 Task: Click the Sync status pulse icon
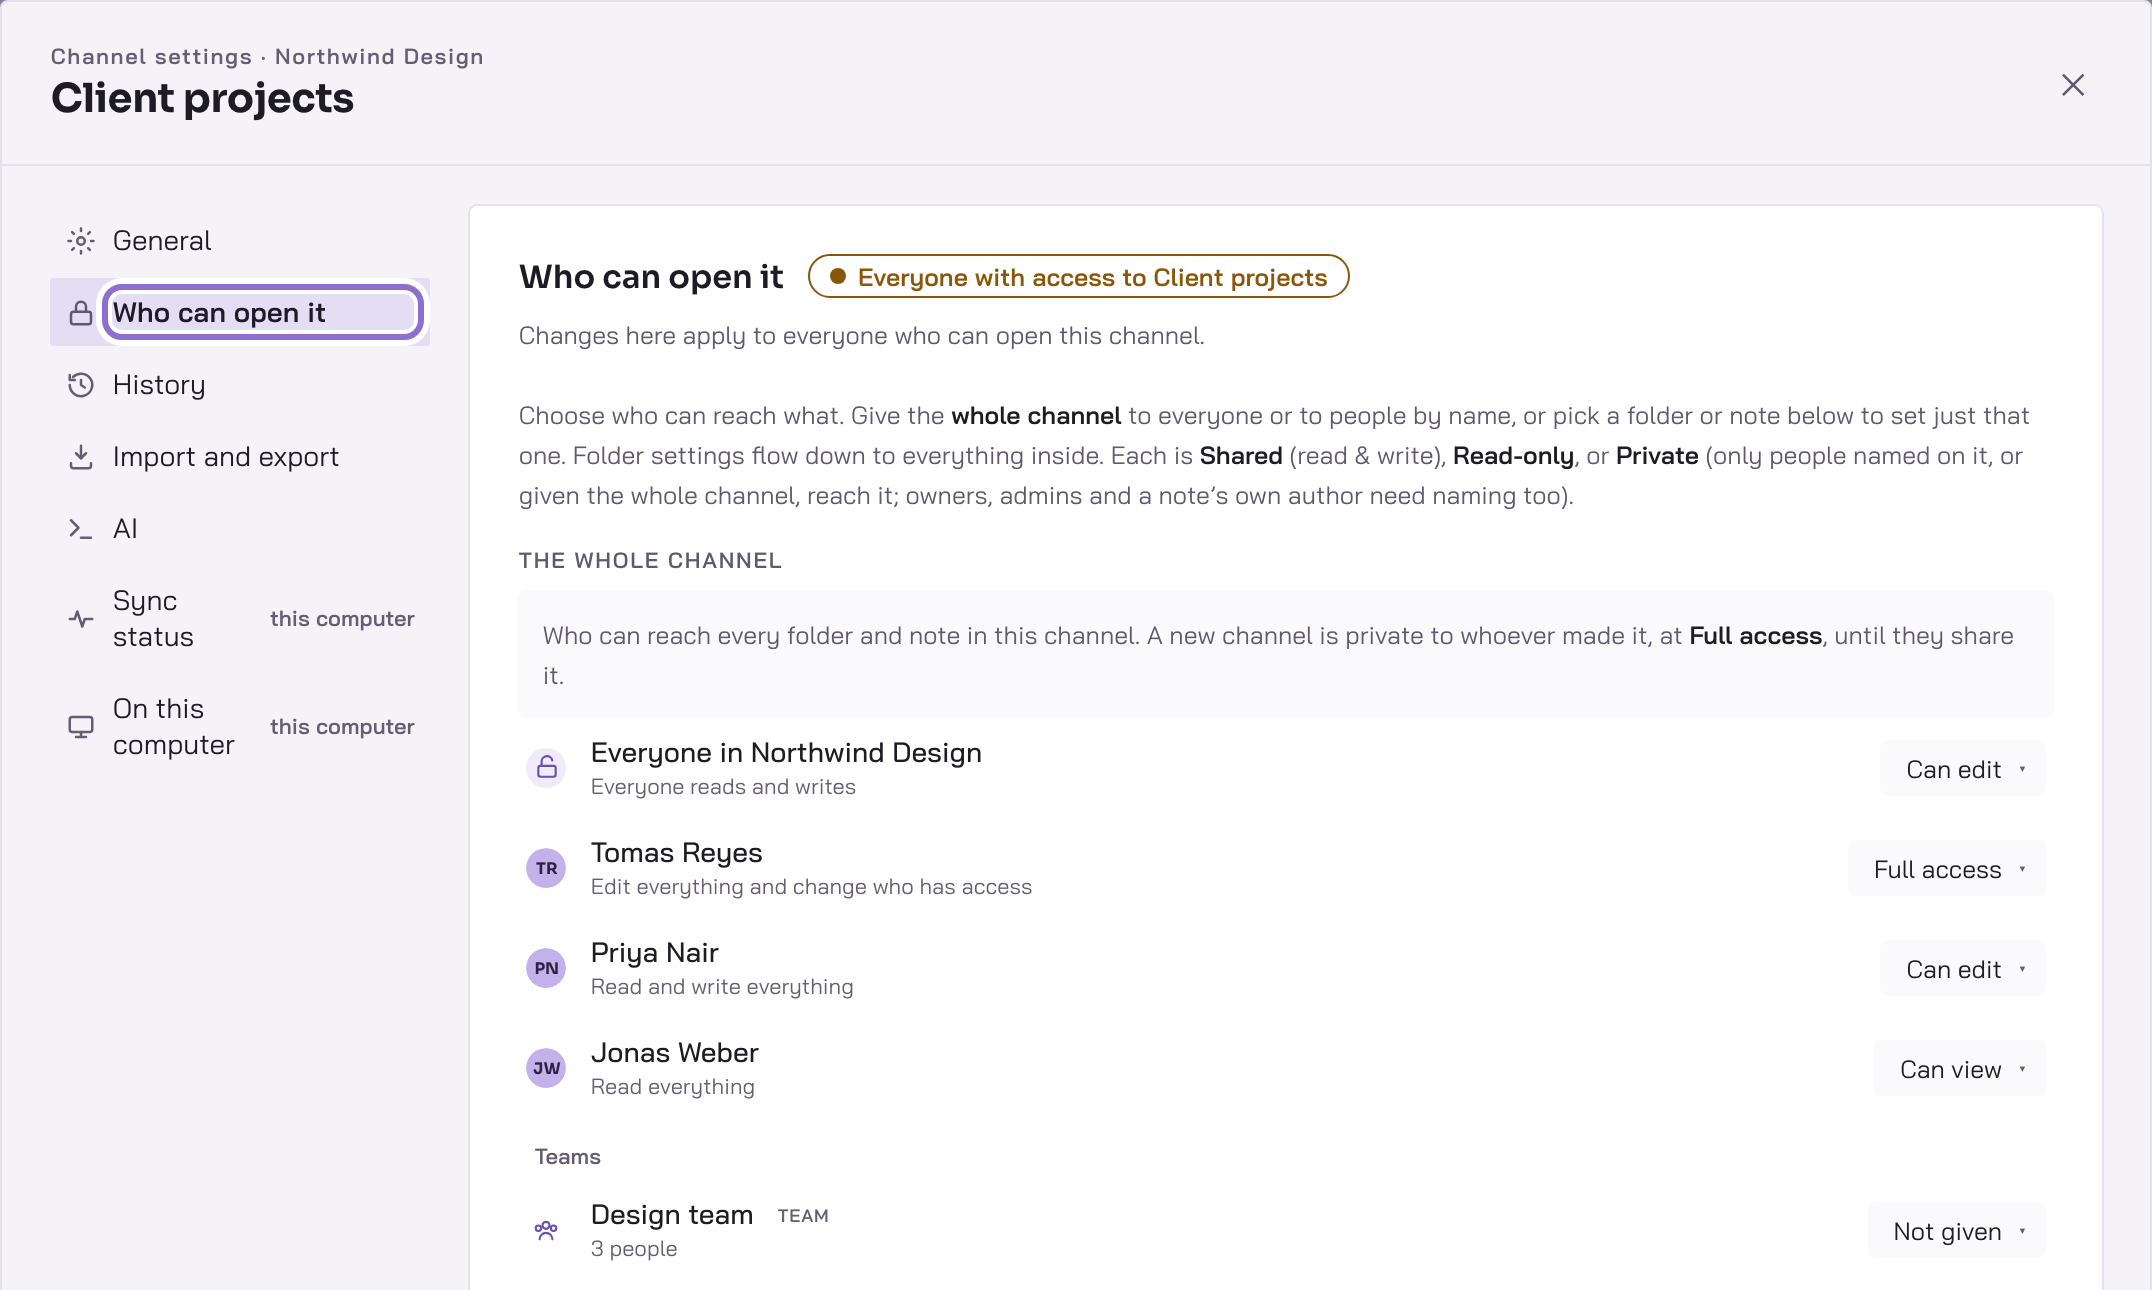(81, 619)
